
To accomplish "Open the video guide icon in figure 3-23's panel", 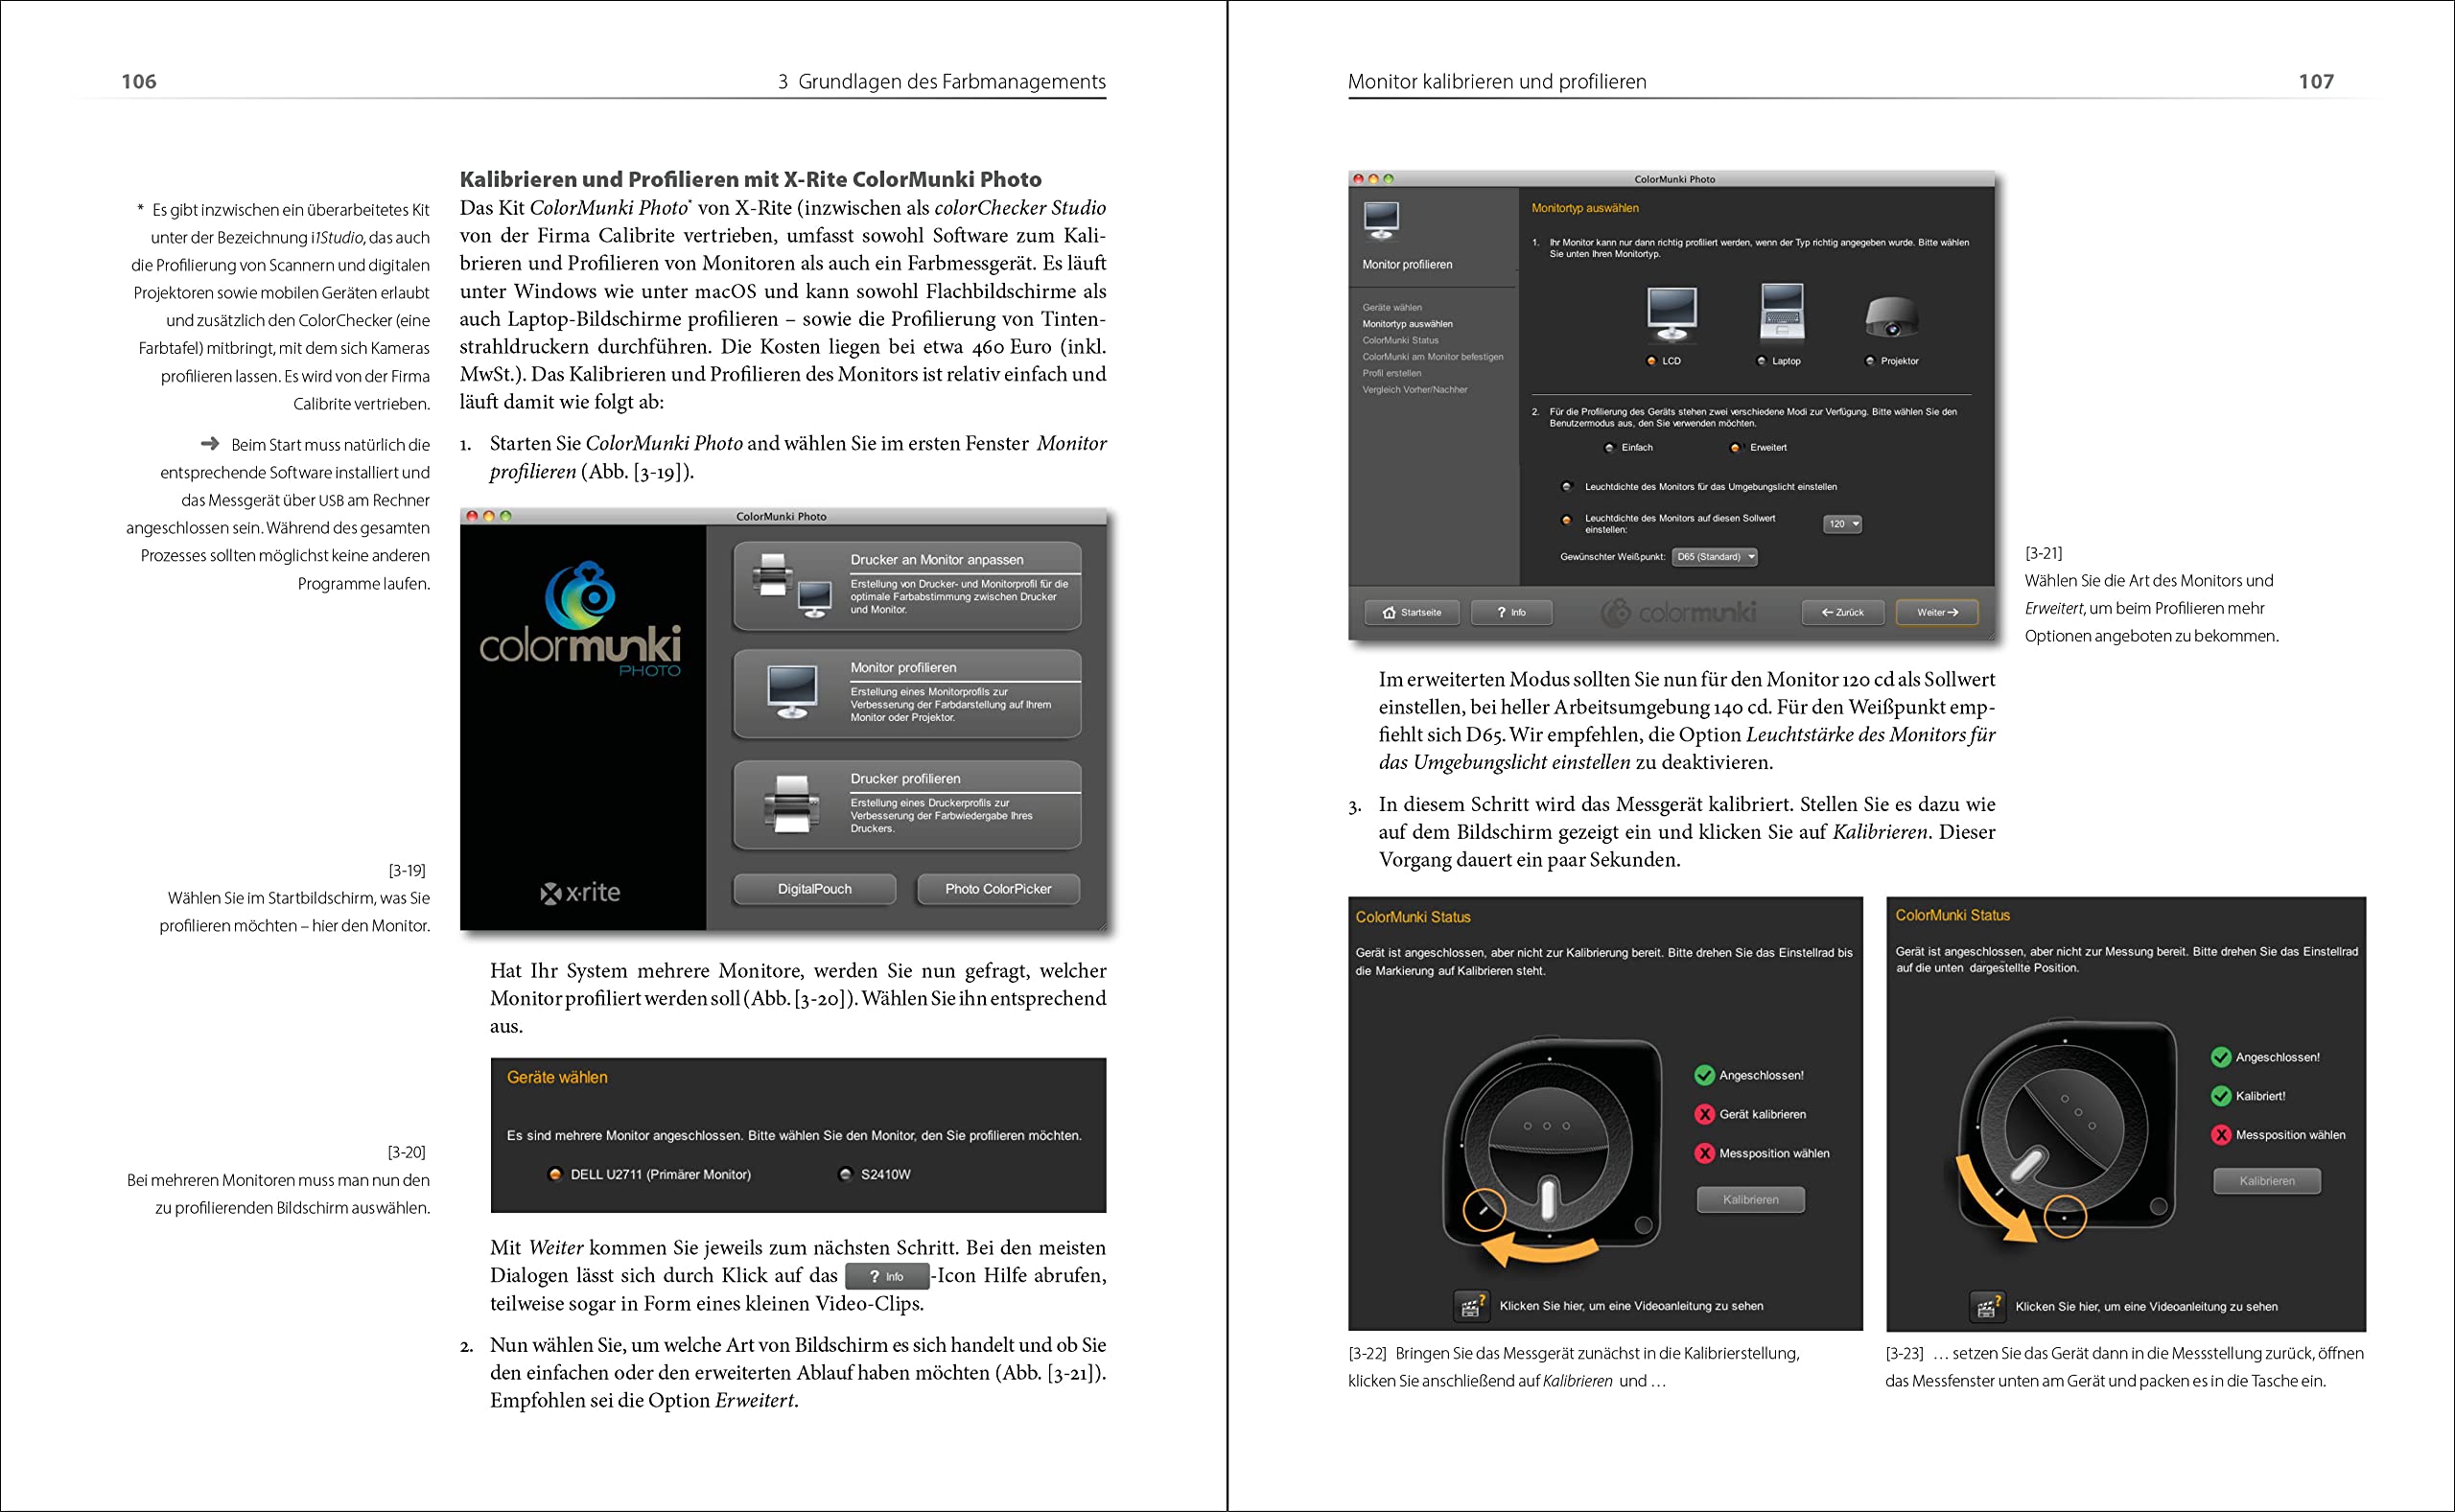I will [x=1986, y=1306].
